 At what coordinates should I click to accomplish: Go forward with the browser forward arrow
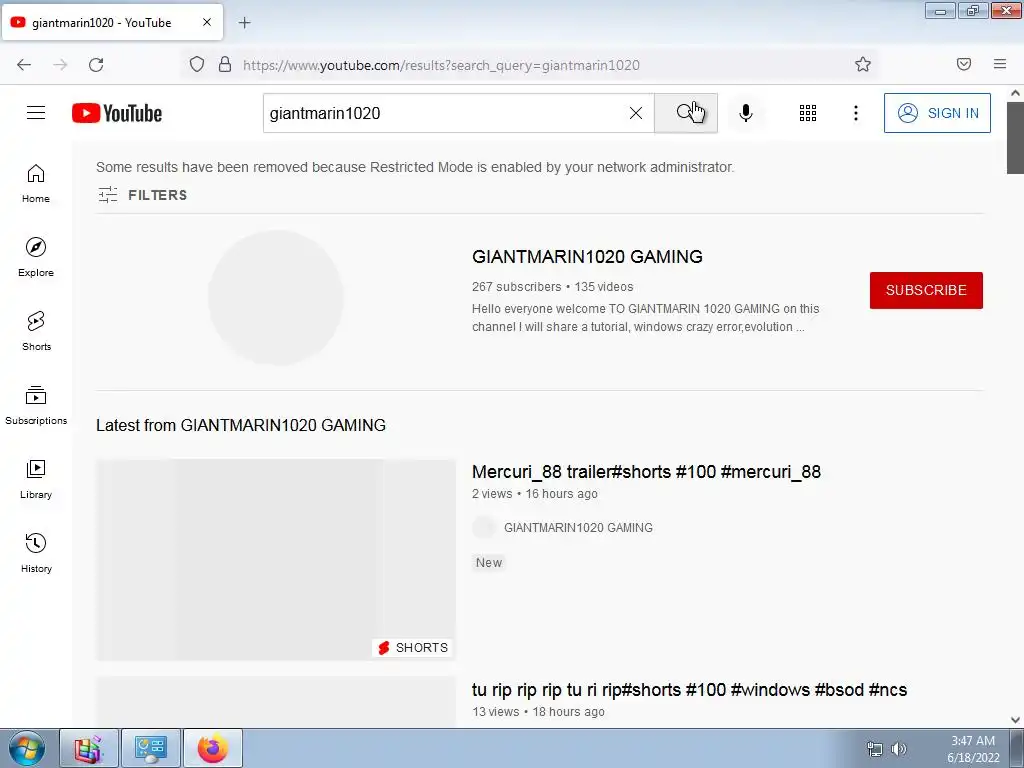60,65
